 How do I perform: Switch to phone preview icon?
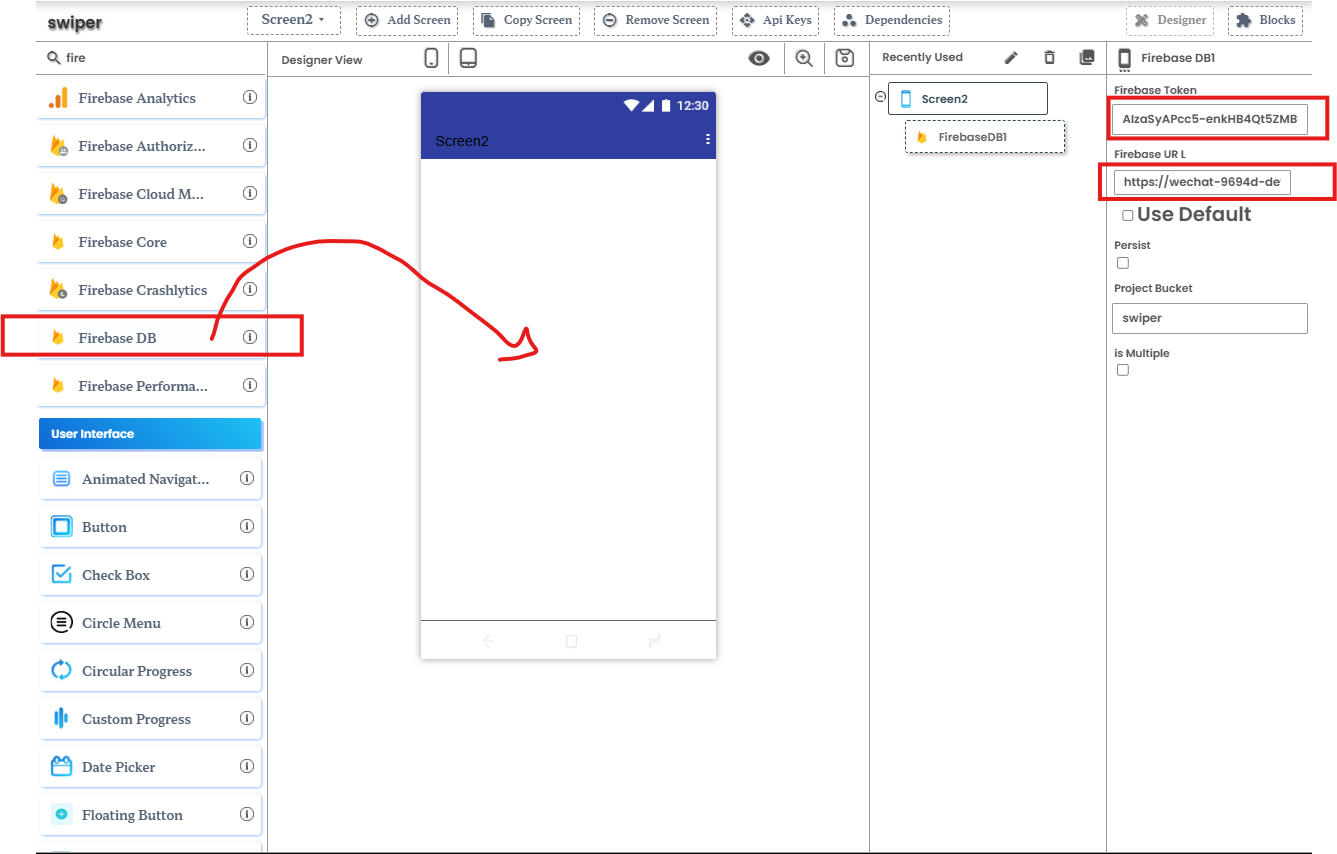431,58
